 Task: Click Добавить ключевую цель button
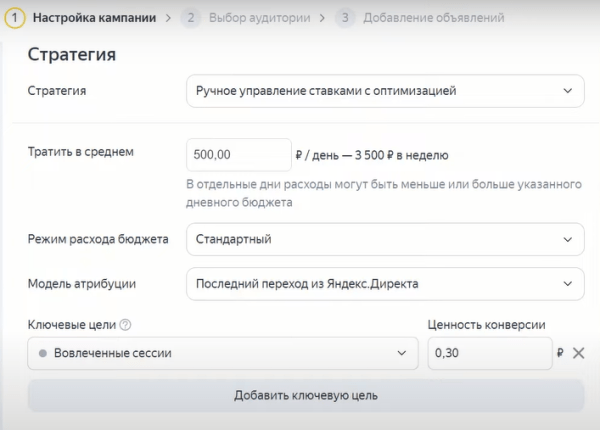pos(306,396)
